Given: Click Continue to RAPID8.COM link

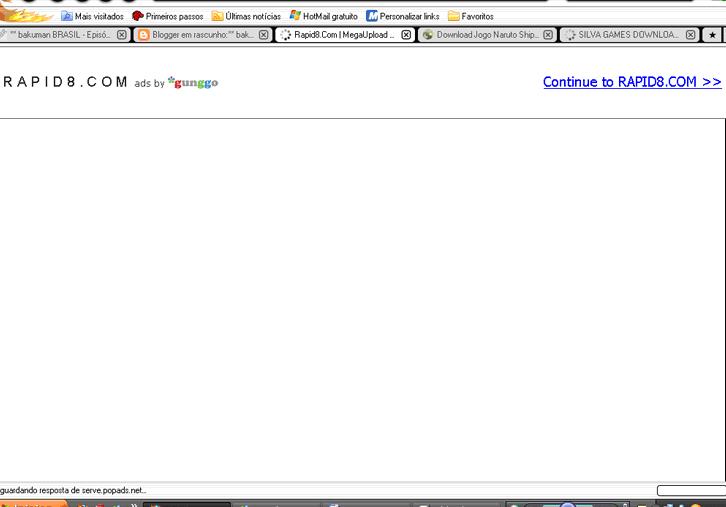Looking at the screenshot, I should point(632,82).
